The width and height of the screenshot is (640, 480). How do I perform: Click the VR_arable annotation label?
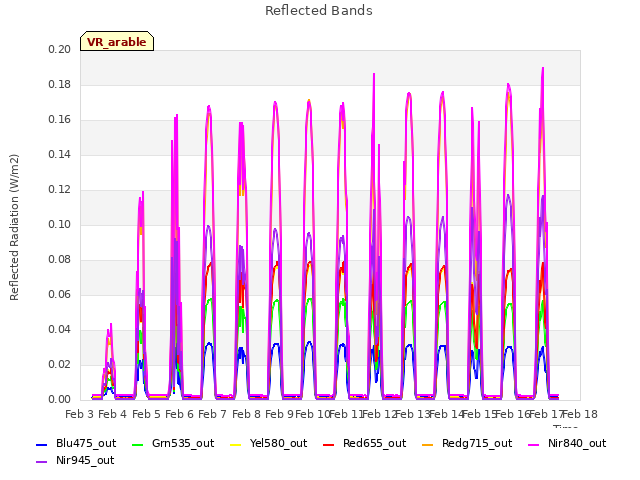[x=117, y=42]
